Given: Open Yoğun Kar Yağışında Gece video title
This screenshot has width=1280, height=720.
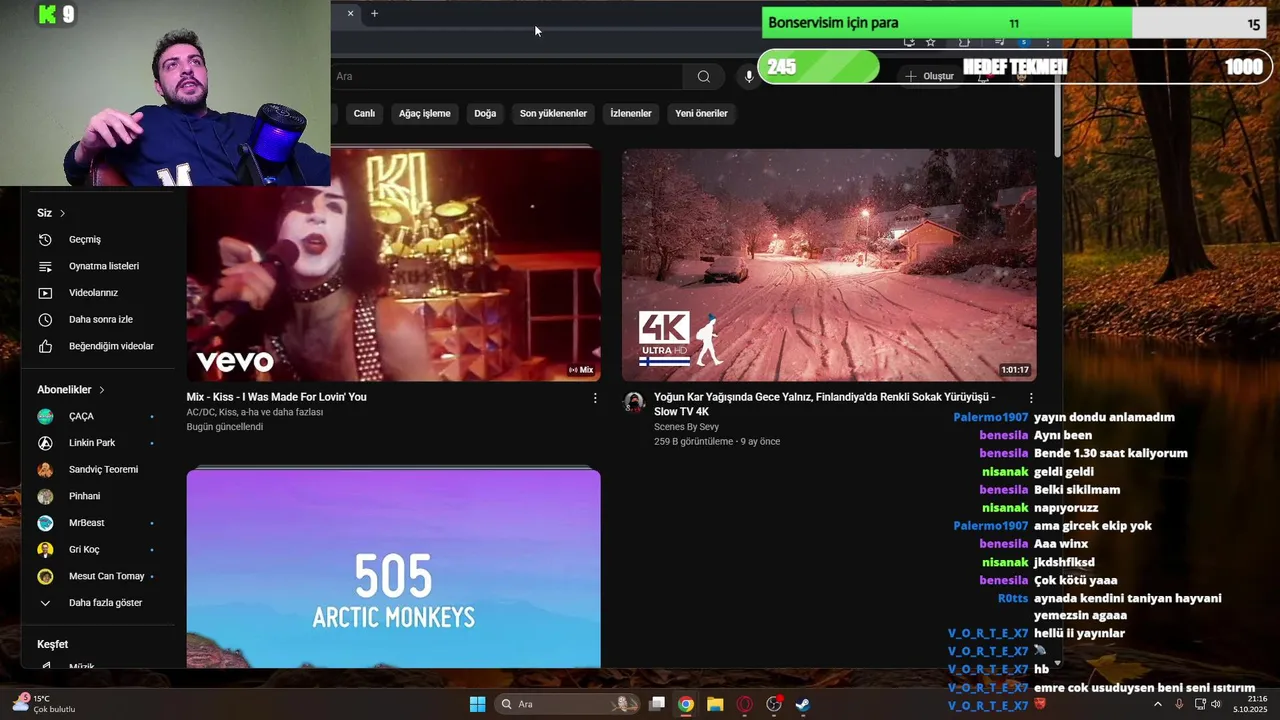Looking at the screenshot, I should (825, 404).
